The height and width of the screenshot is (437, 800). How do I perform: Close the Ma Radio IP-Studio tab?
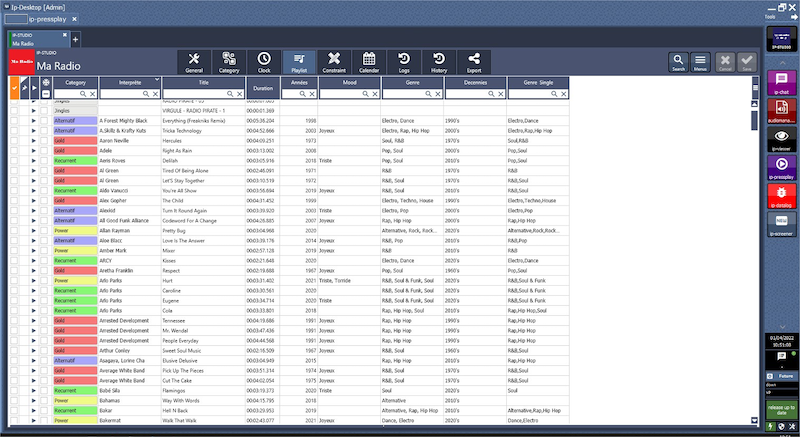65,35
